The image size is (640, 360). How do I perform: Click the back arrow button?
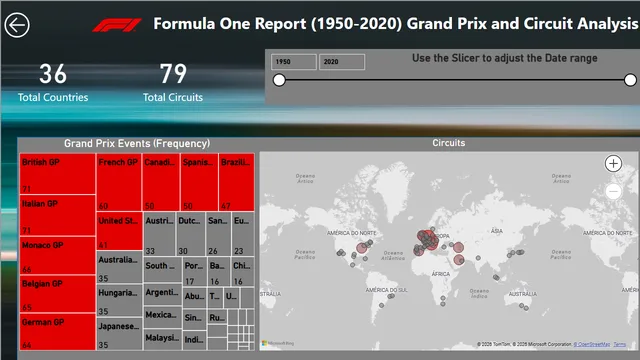(17, 25)
